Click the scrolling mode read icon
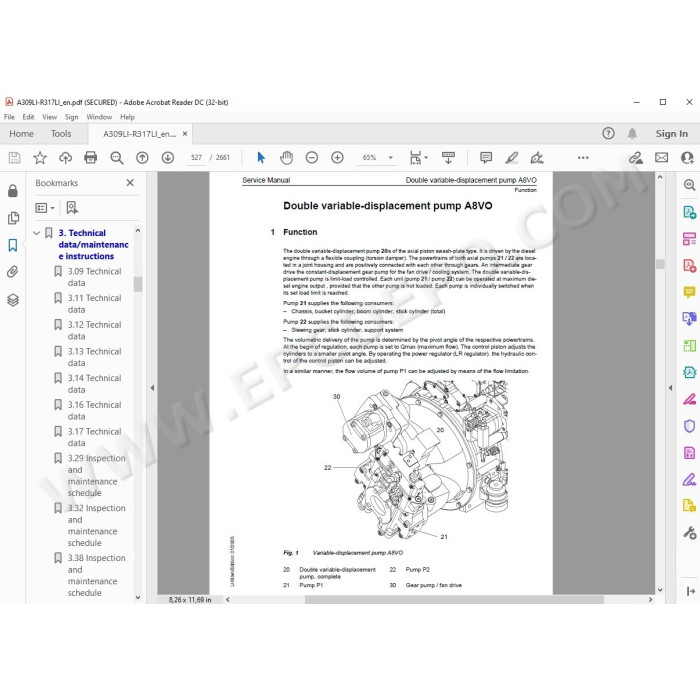 [x=448, y=158]
